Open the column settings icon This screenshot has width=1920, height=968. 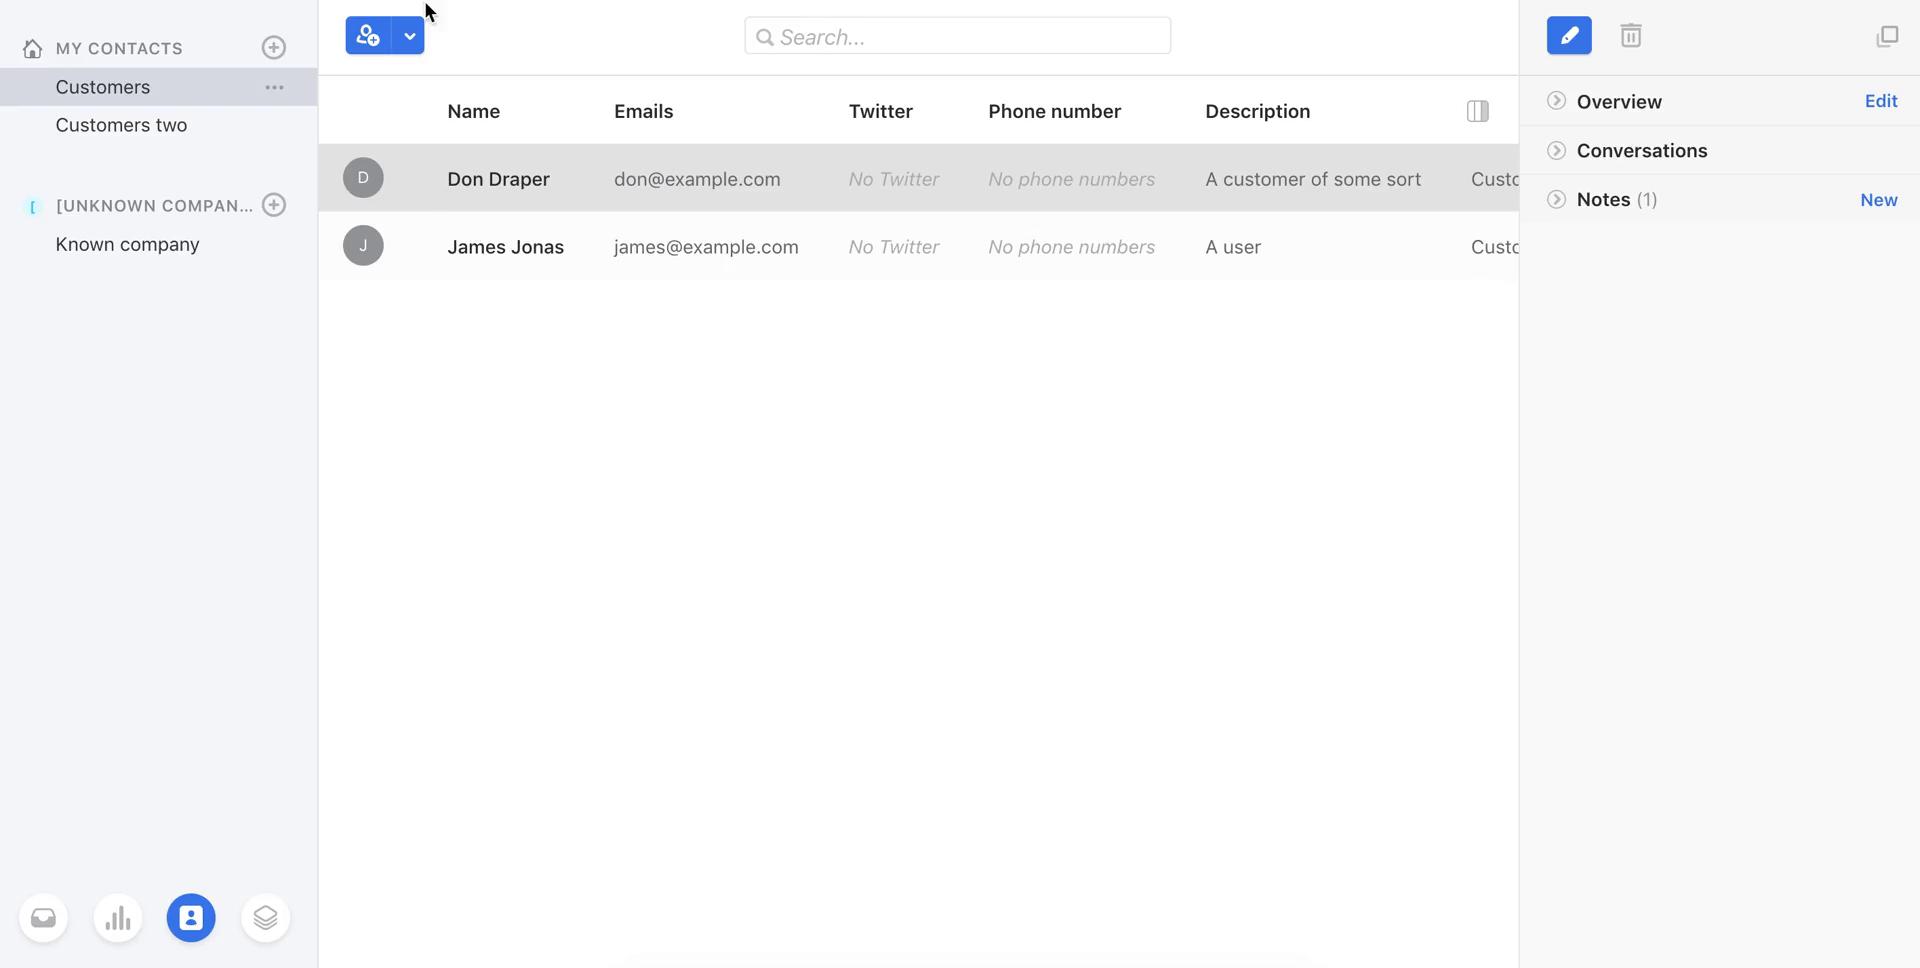1477,111
